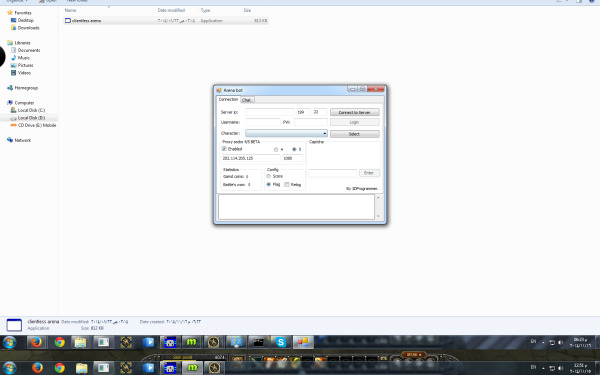The image size is (600, 375).
Task: Focus the PW password field
Action: (x=311, y=122)
